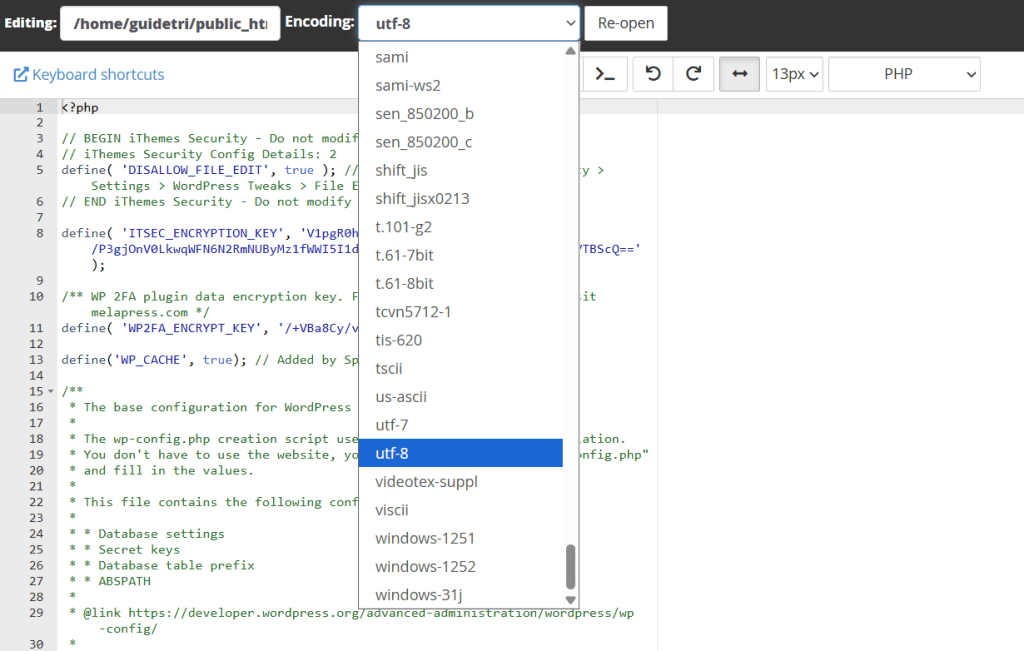Select viscii encoding option

(x=460, y=510)
